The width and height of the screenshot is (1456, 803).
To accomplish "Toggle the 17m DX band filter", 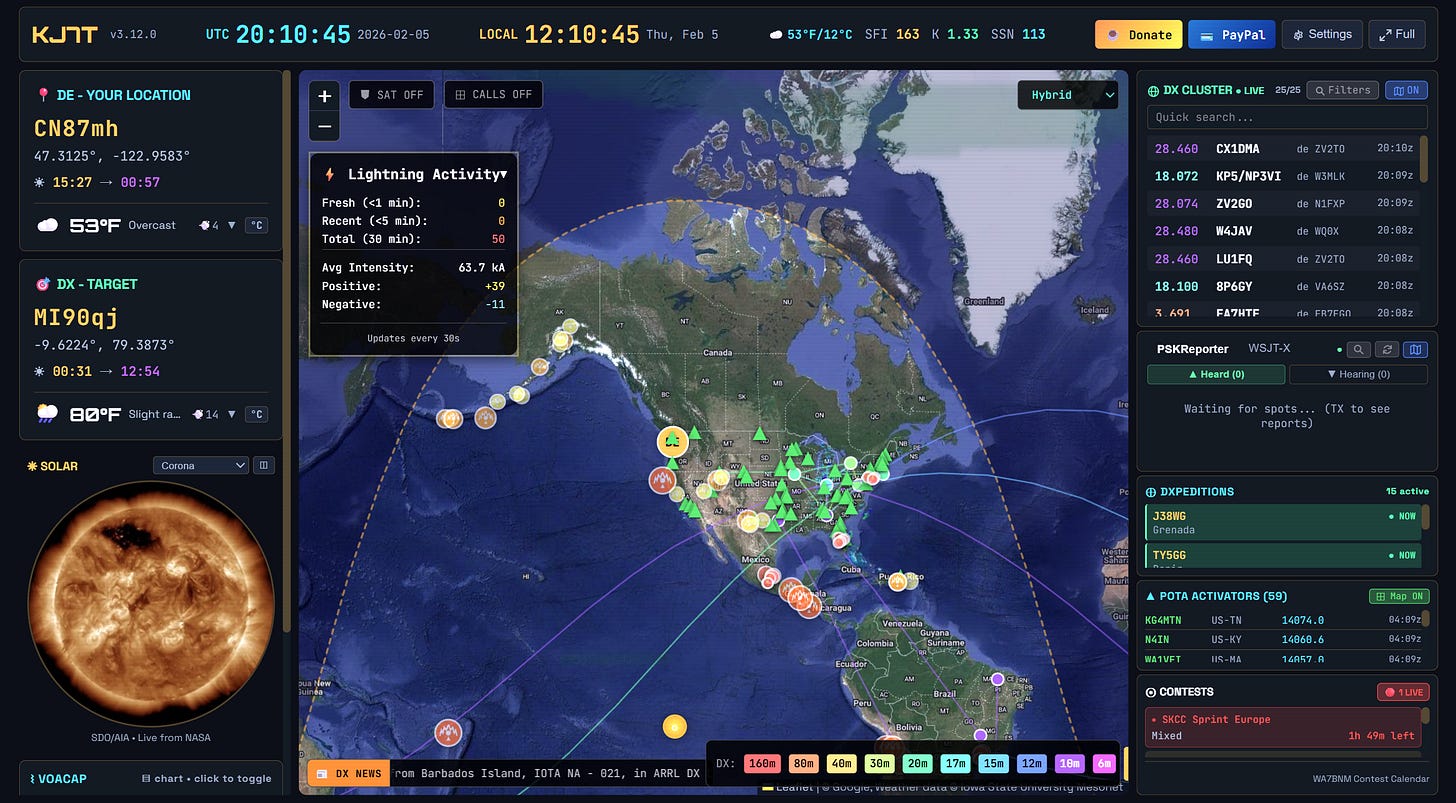I will point(957,764).
